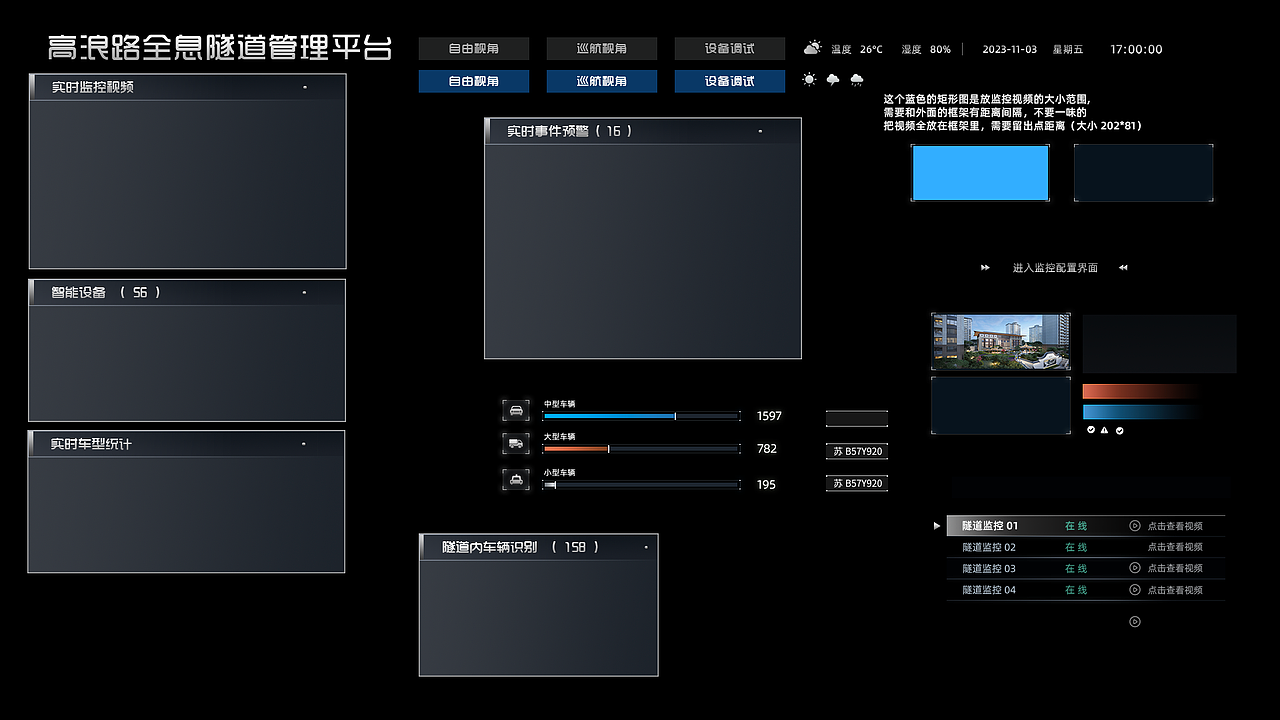
Task: Select the blue 自由视角 tab
Action: coord(474,81)
